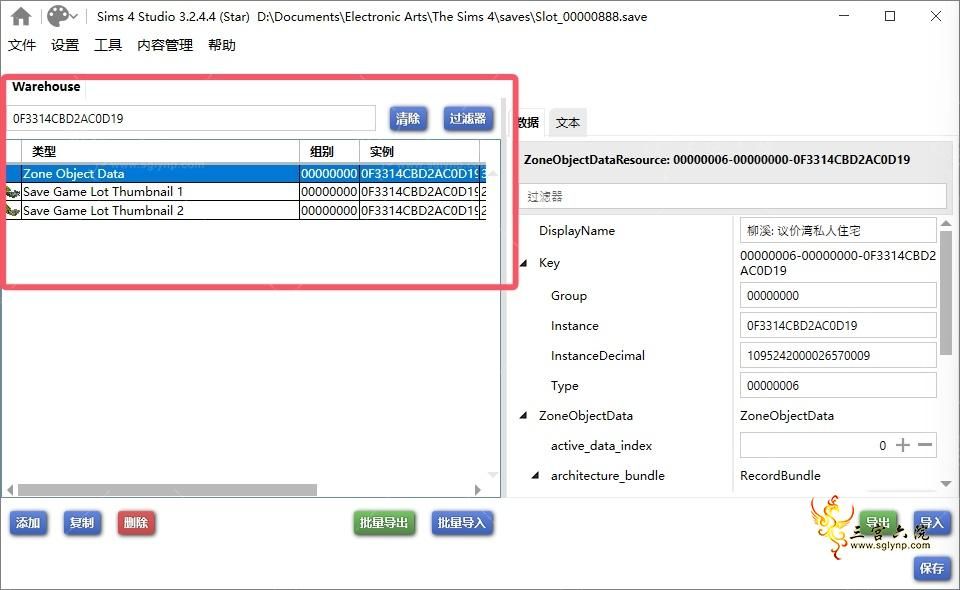This screenshot has height=590, width=960.
Task: Click the right arrow of horizontal scrollbar
Action: (x=478, y=490)
